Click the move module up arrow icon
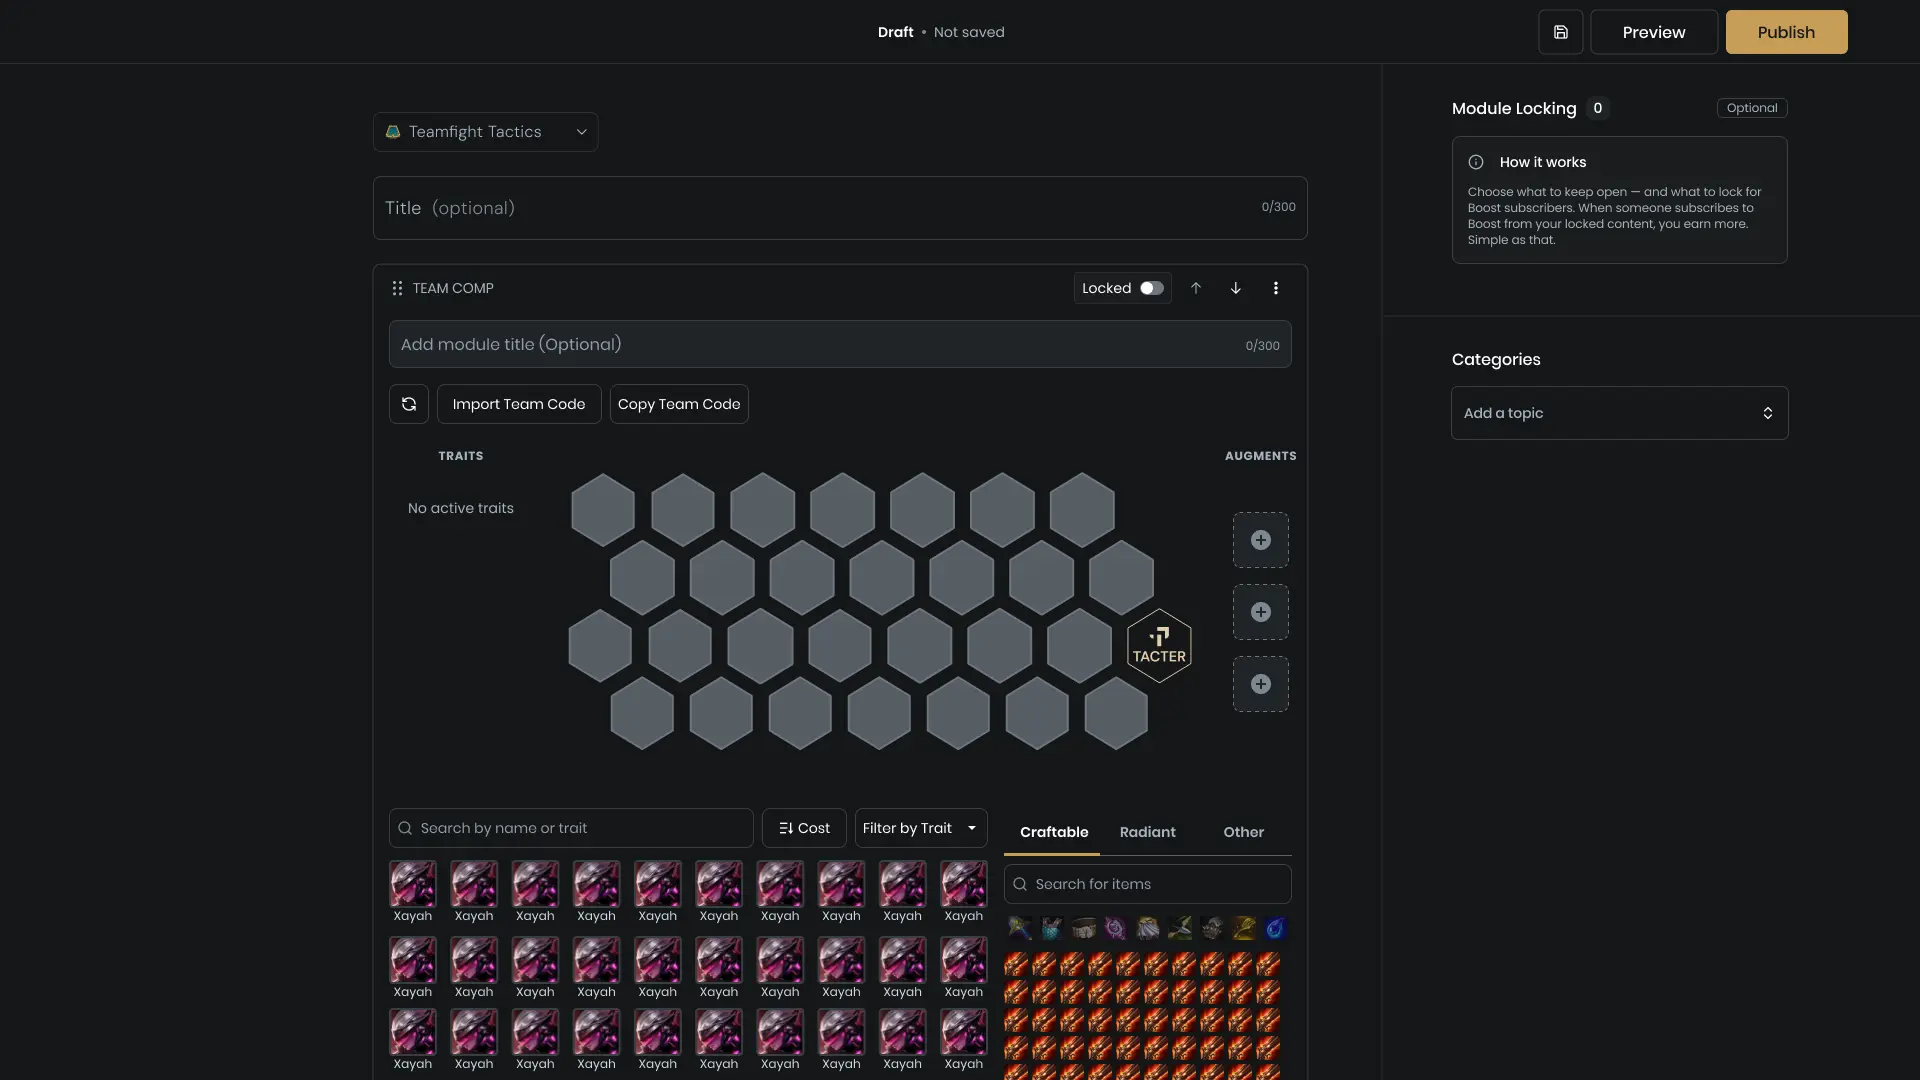 [x=1196, y=288]
